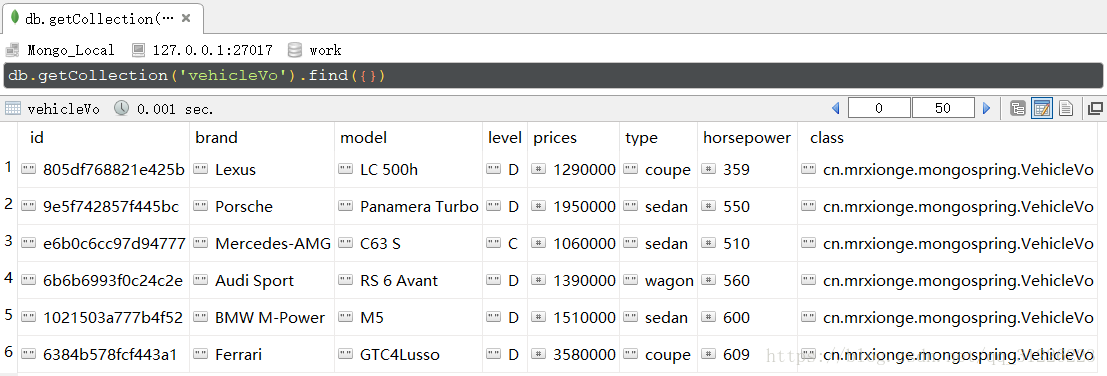Select the RS 6 Avant model cell
The width and height of the screenshot is (1107, 376).
[409, 280]
